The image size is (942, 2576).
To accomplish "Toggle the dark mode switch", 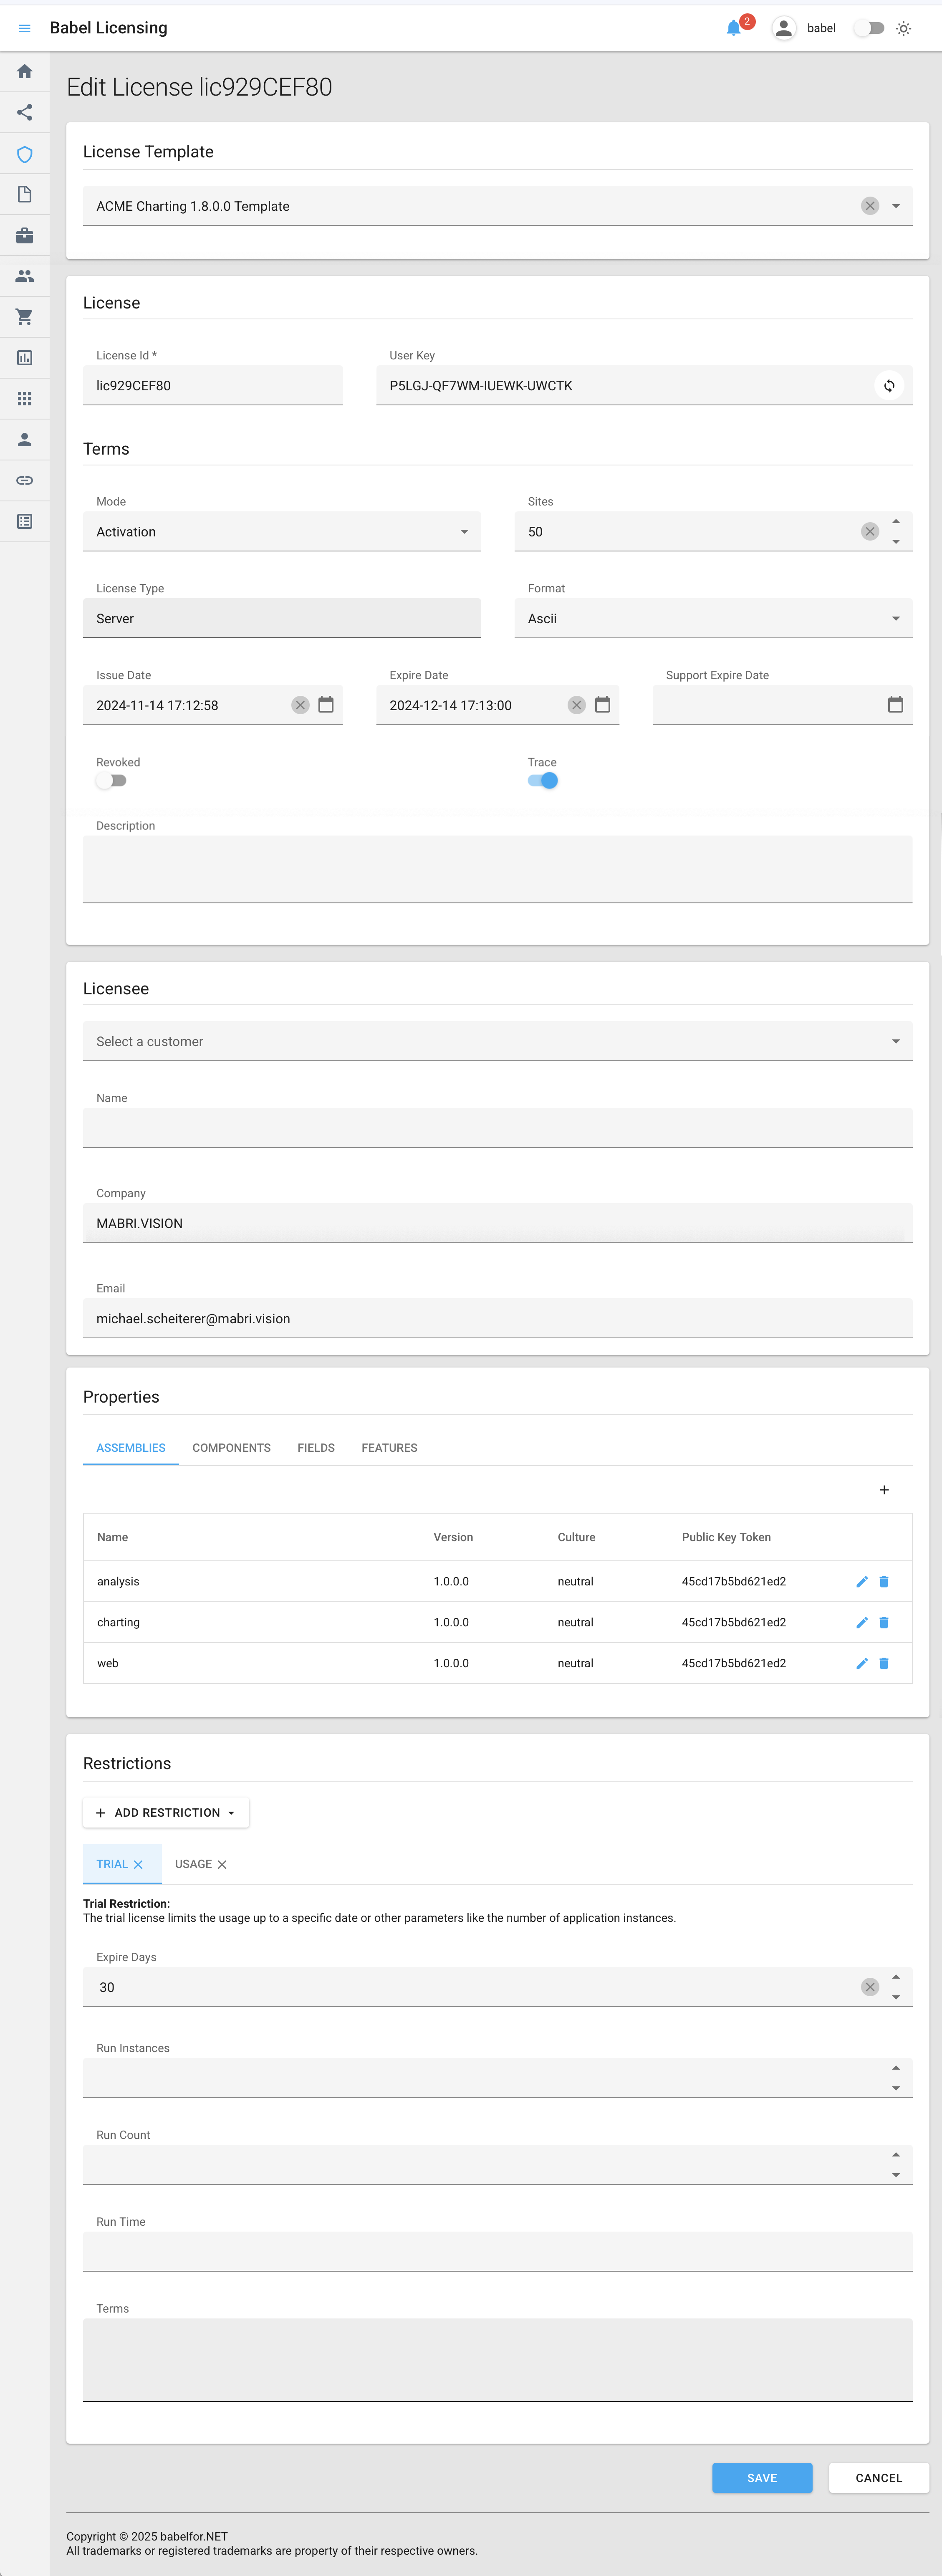I will pyautogui.click(x=869, y=28).
